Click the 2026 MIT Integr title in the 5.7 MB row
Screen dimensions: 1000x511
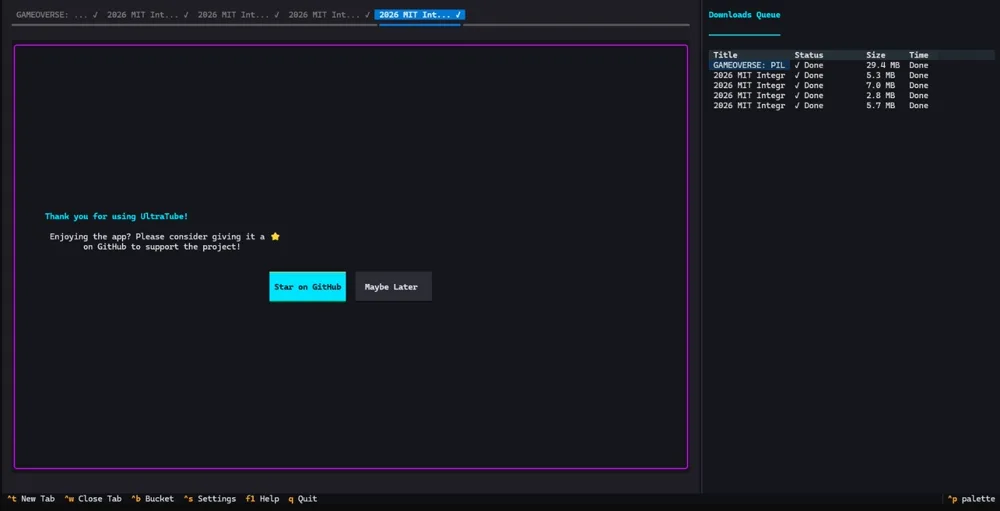(x=749, y=106)
